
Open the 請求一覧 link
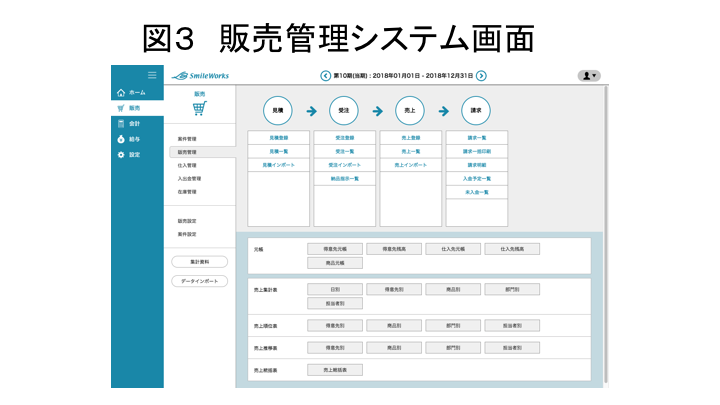tap(477, 138)
